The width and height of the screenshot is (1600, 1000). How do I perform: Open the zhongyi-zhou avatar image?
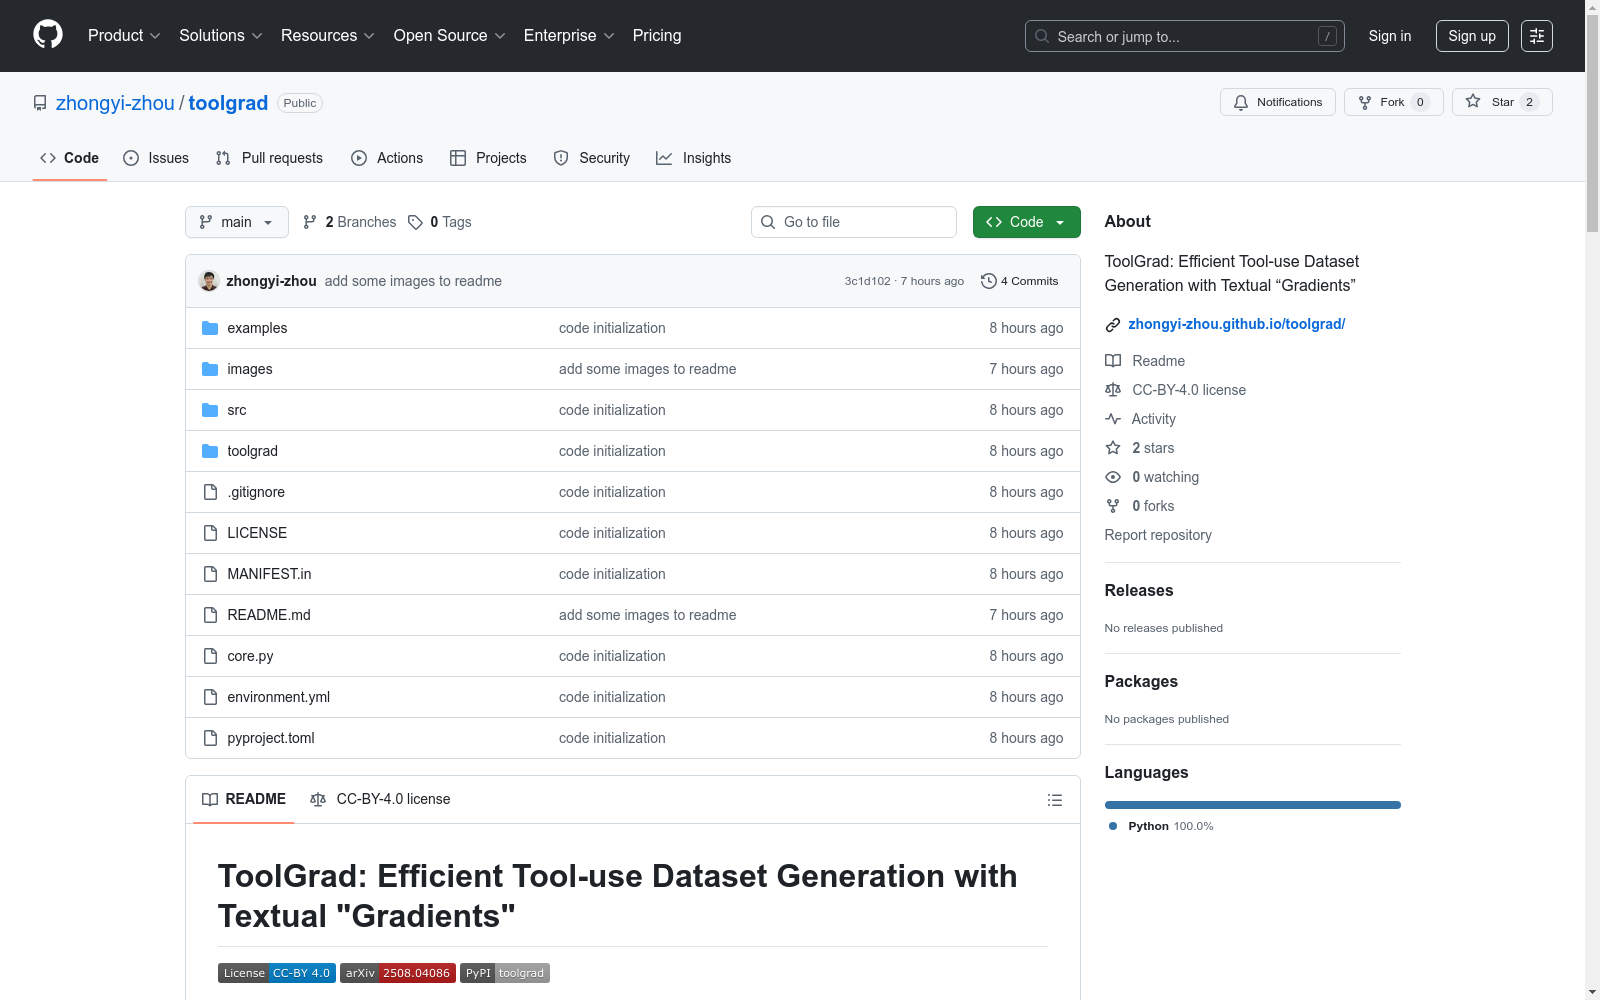click(x=209, y=281)
